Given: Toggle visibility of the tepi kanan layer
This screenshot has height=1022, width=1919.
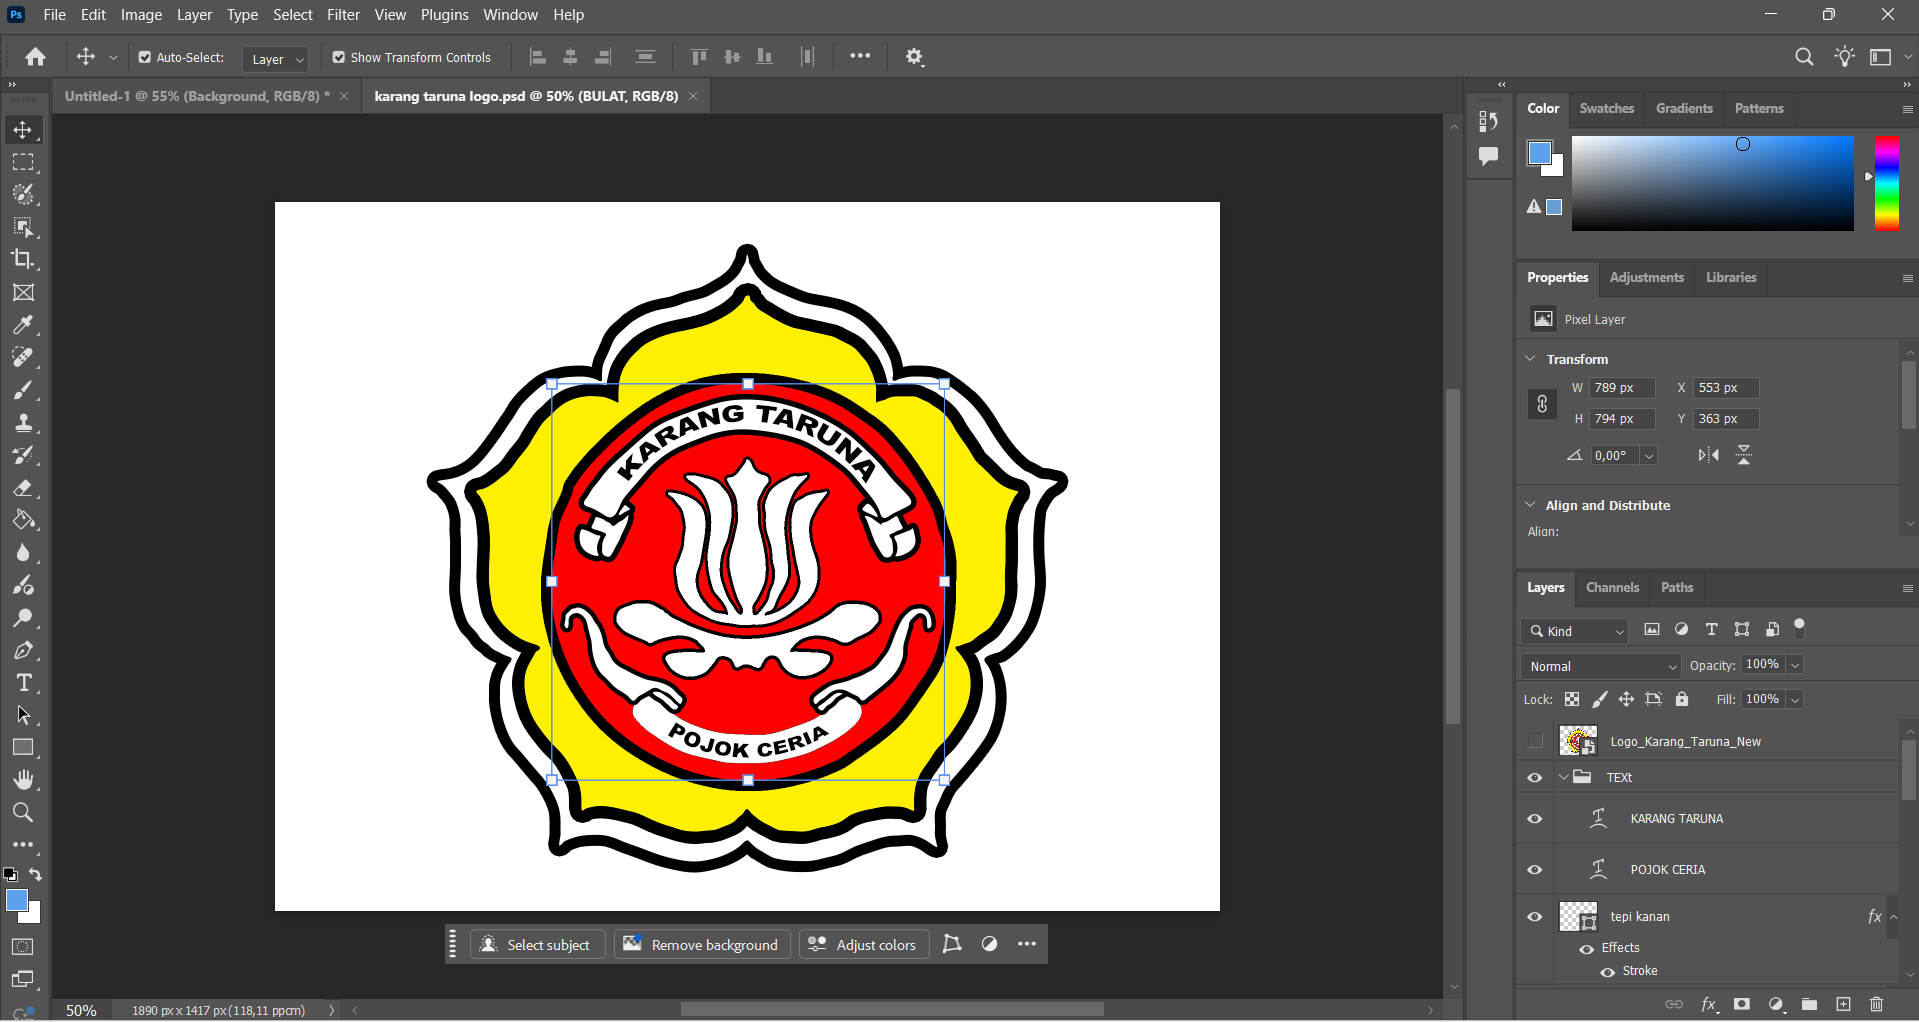Looking at the screenshot, I should tap(1535, 916).
